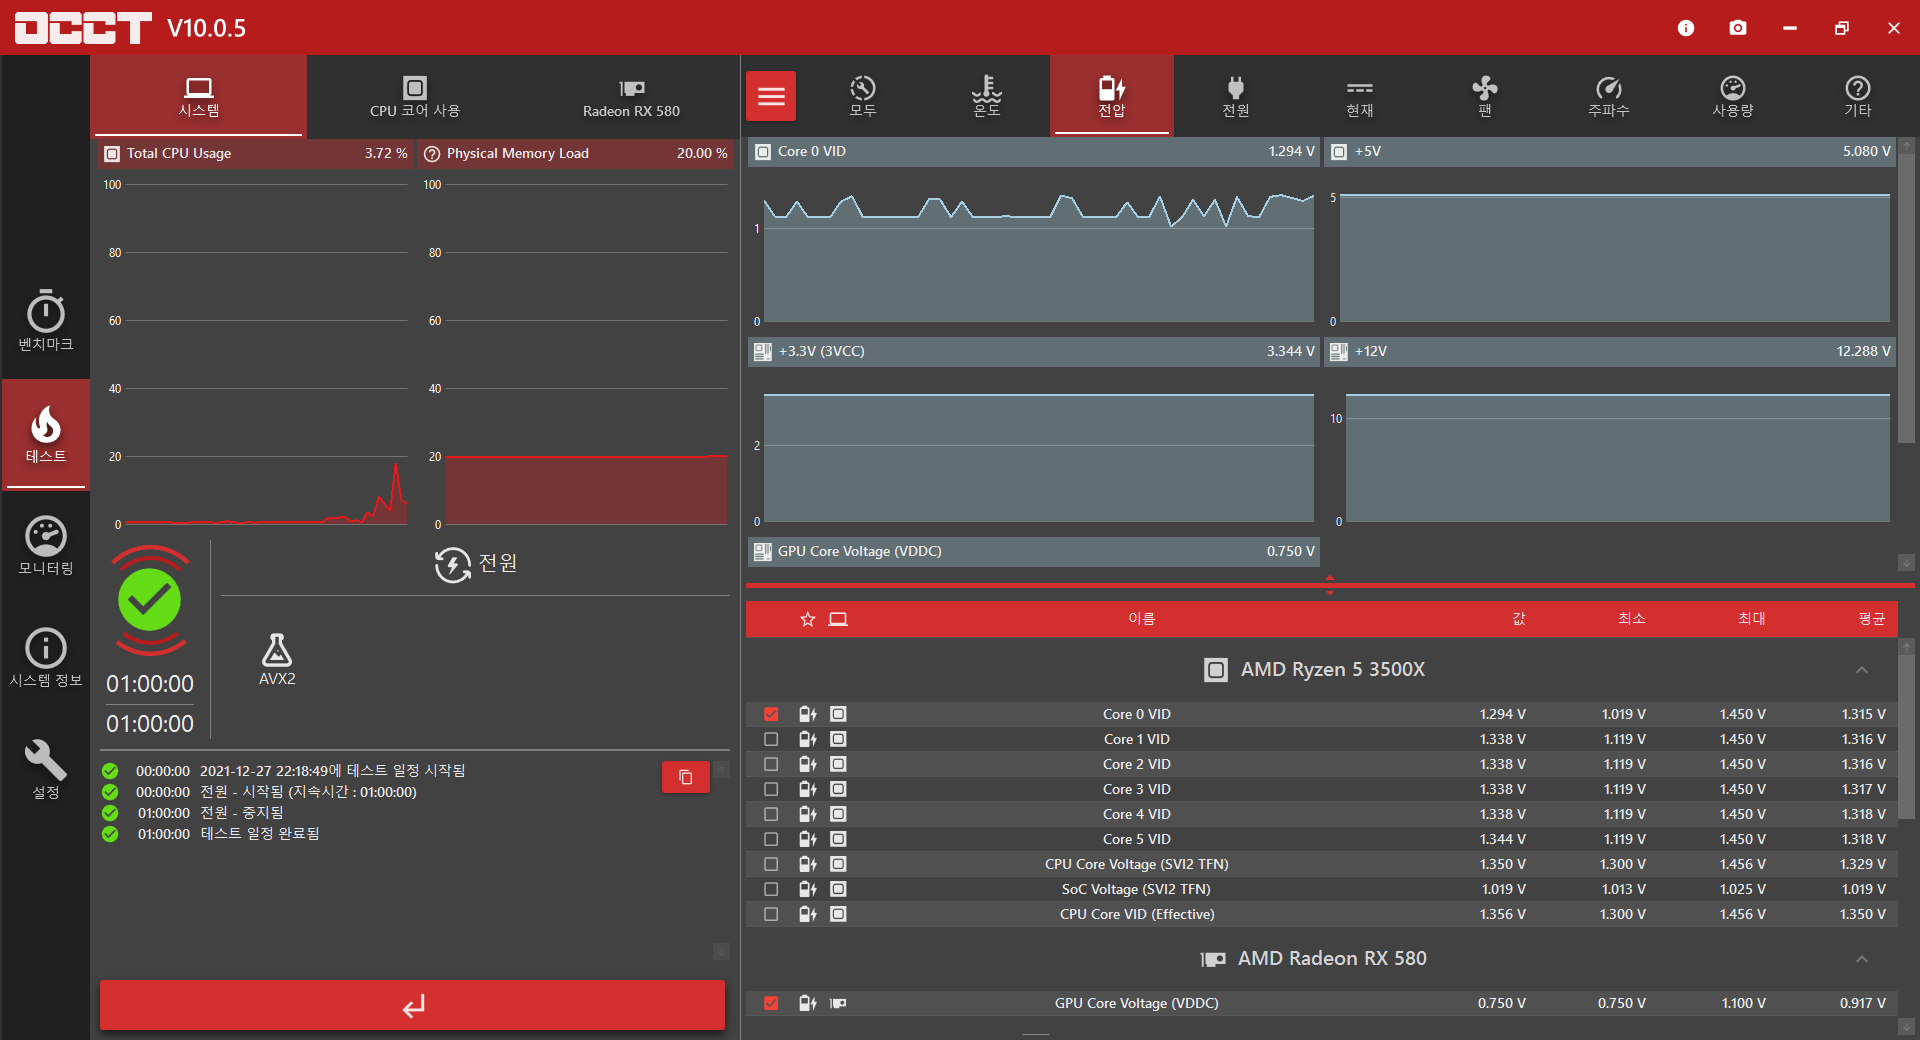Click Core 0 VID graph header icon
Image resolution: width=1920 pixels, height=1040 pixels.
tap(763, 152)
